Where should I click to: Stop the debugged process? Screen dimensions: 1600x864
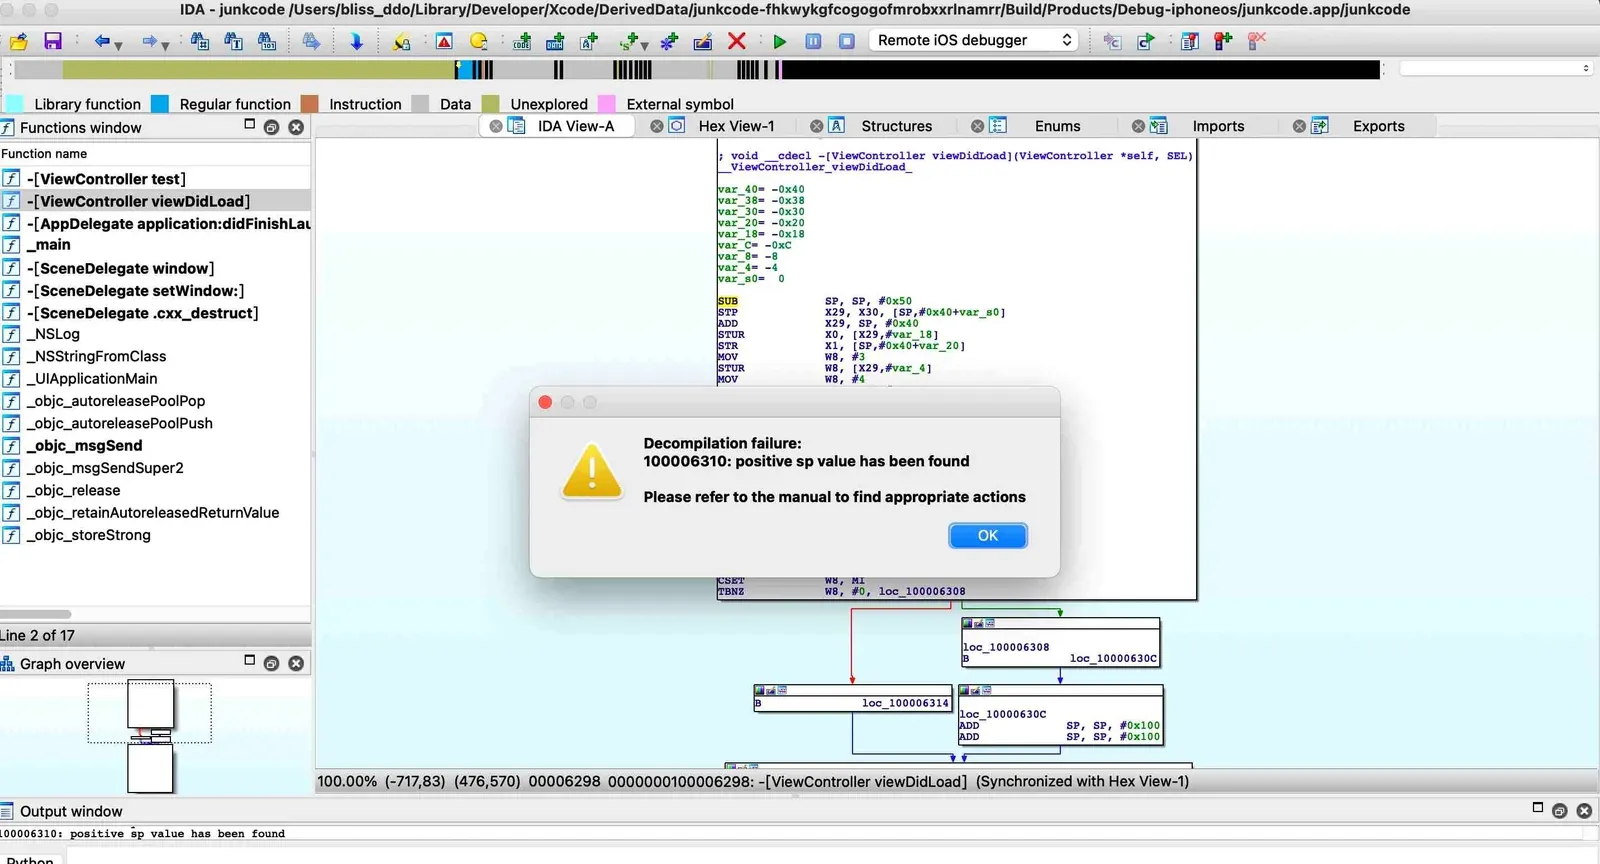click(x=847, y=41)
